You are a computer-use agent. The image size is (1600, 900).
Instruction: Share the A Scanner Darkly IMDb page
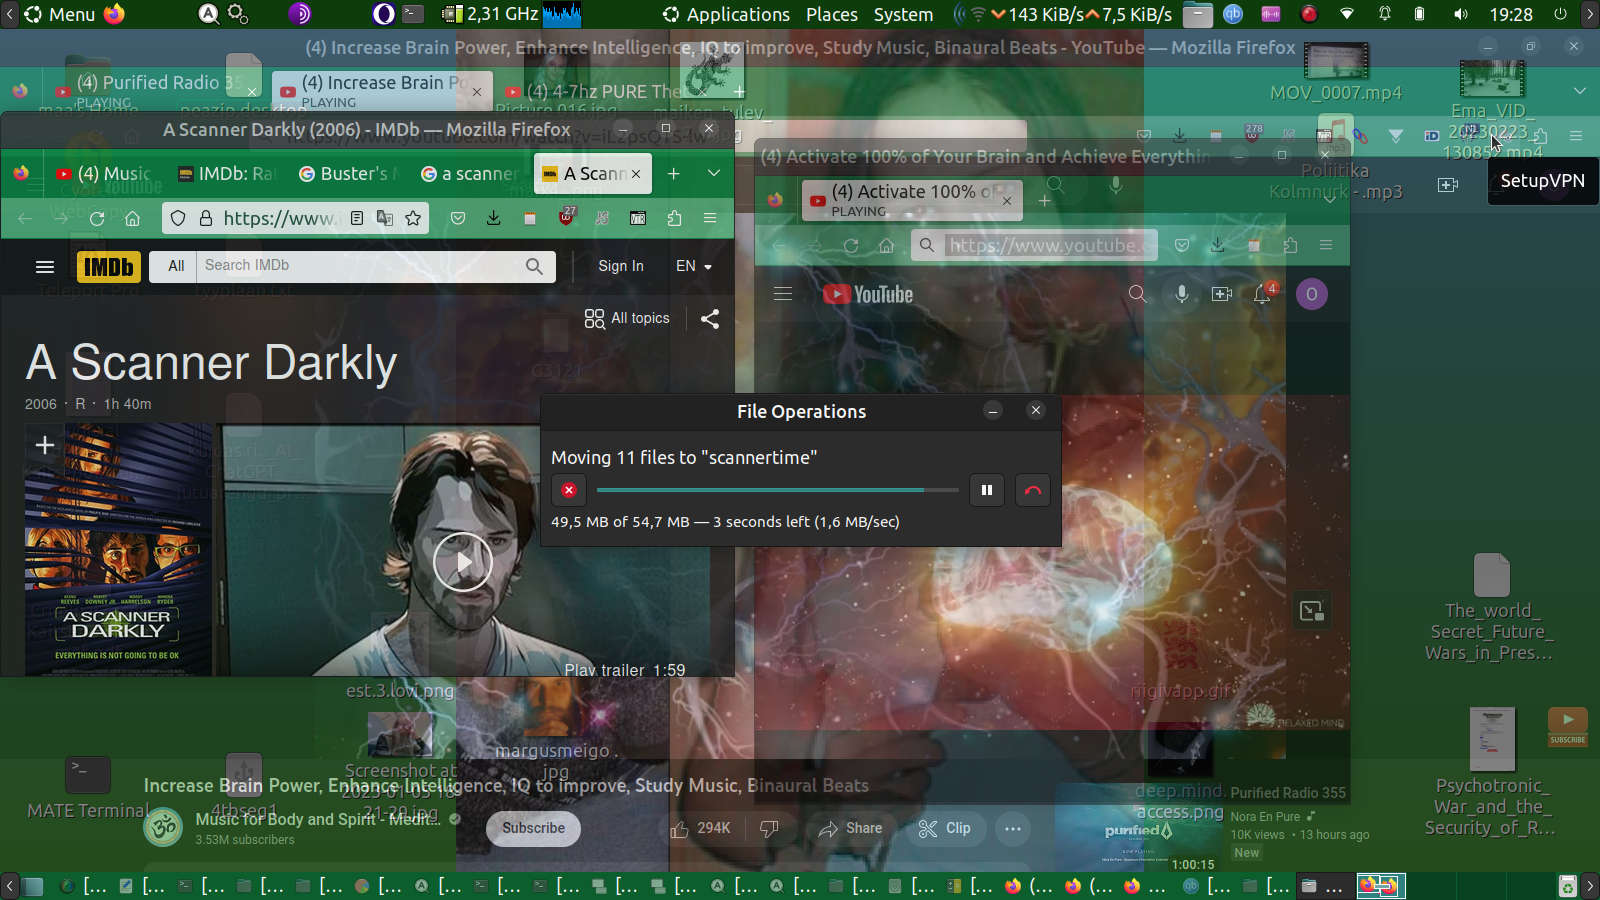pos(710,319)
